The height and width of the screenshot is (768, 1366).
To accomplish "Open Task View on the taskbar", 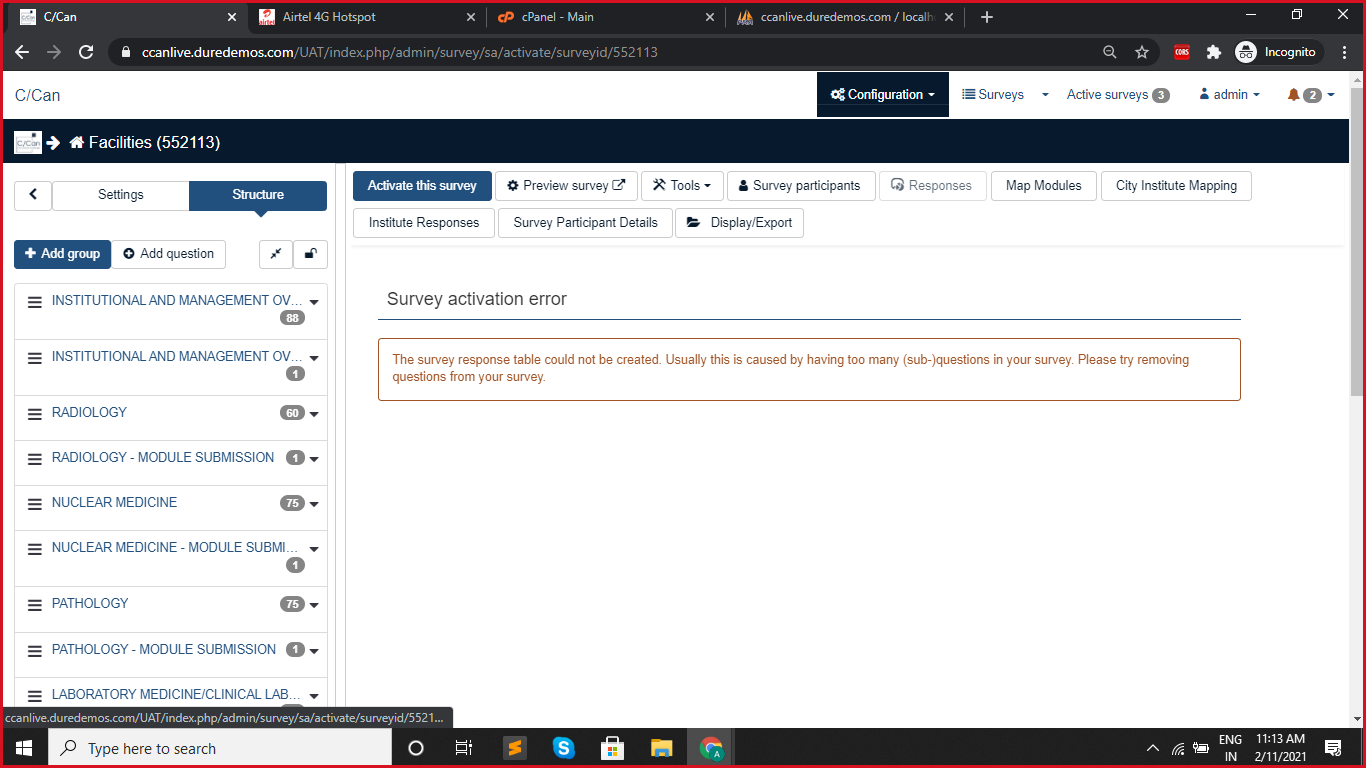I will pos(464,748).
